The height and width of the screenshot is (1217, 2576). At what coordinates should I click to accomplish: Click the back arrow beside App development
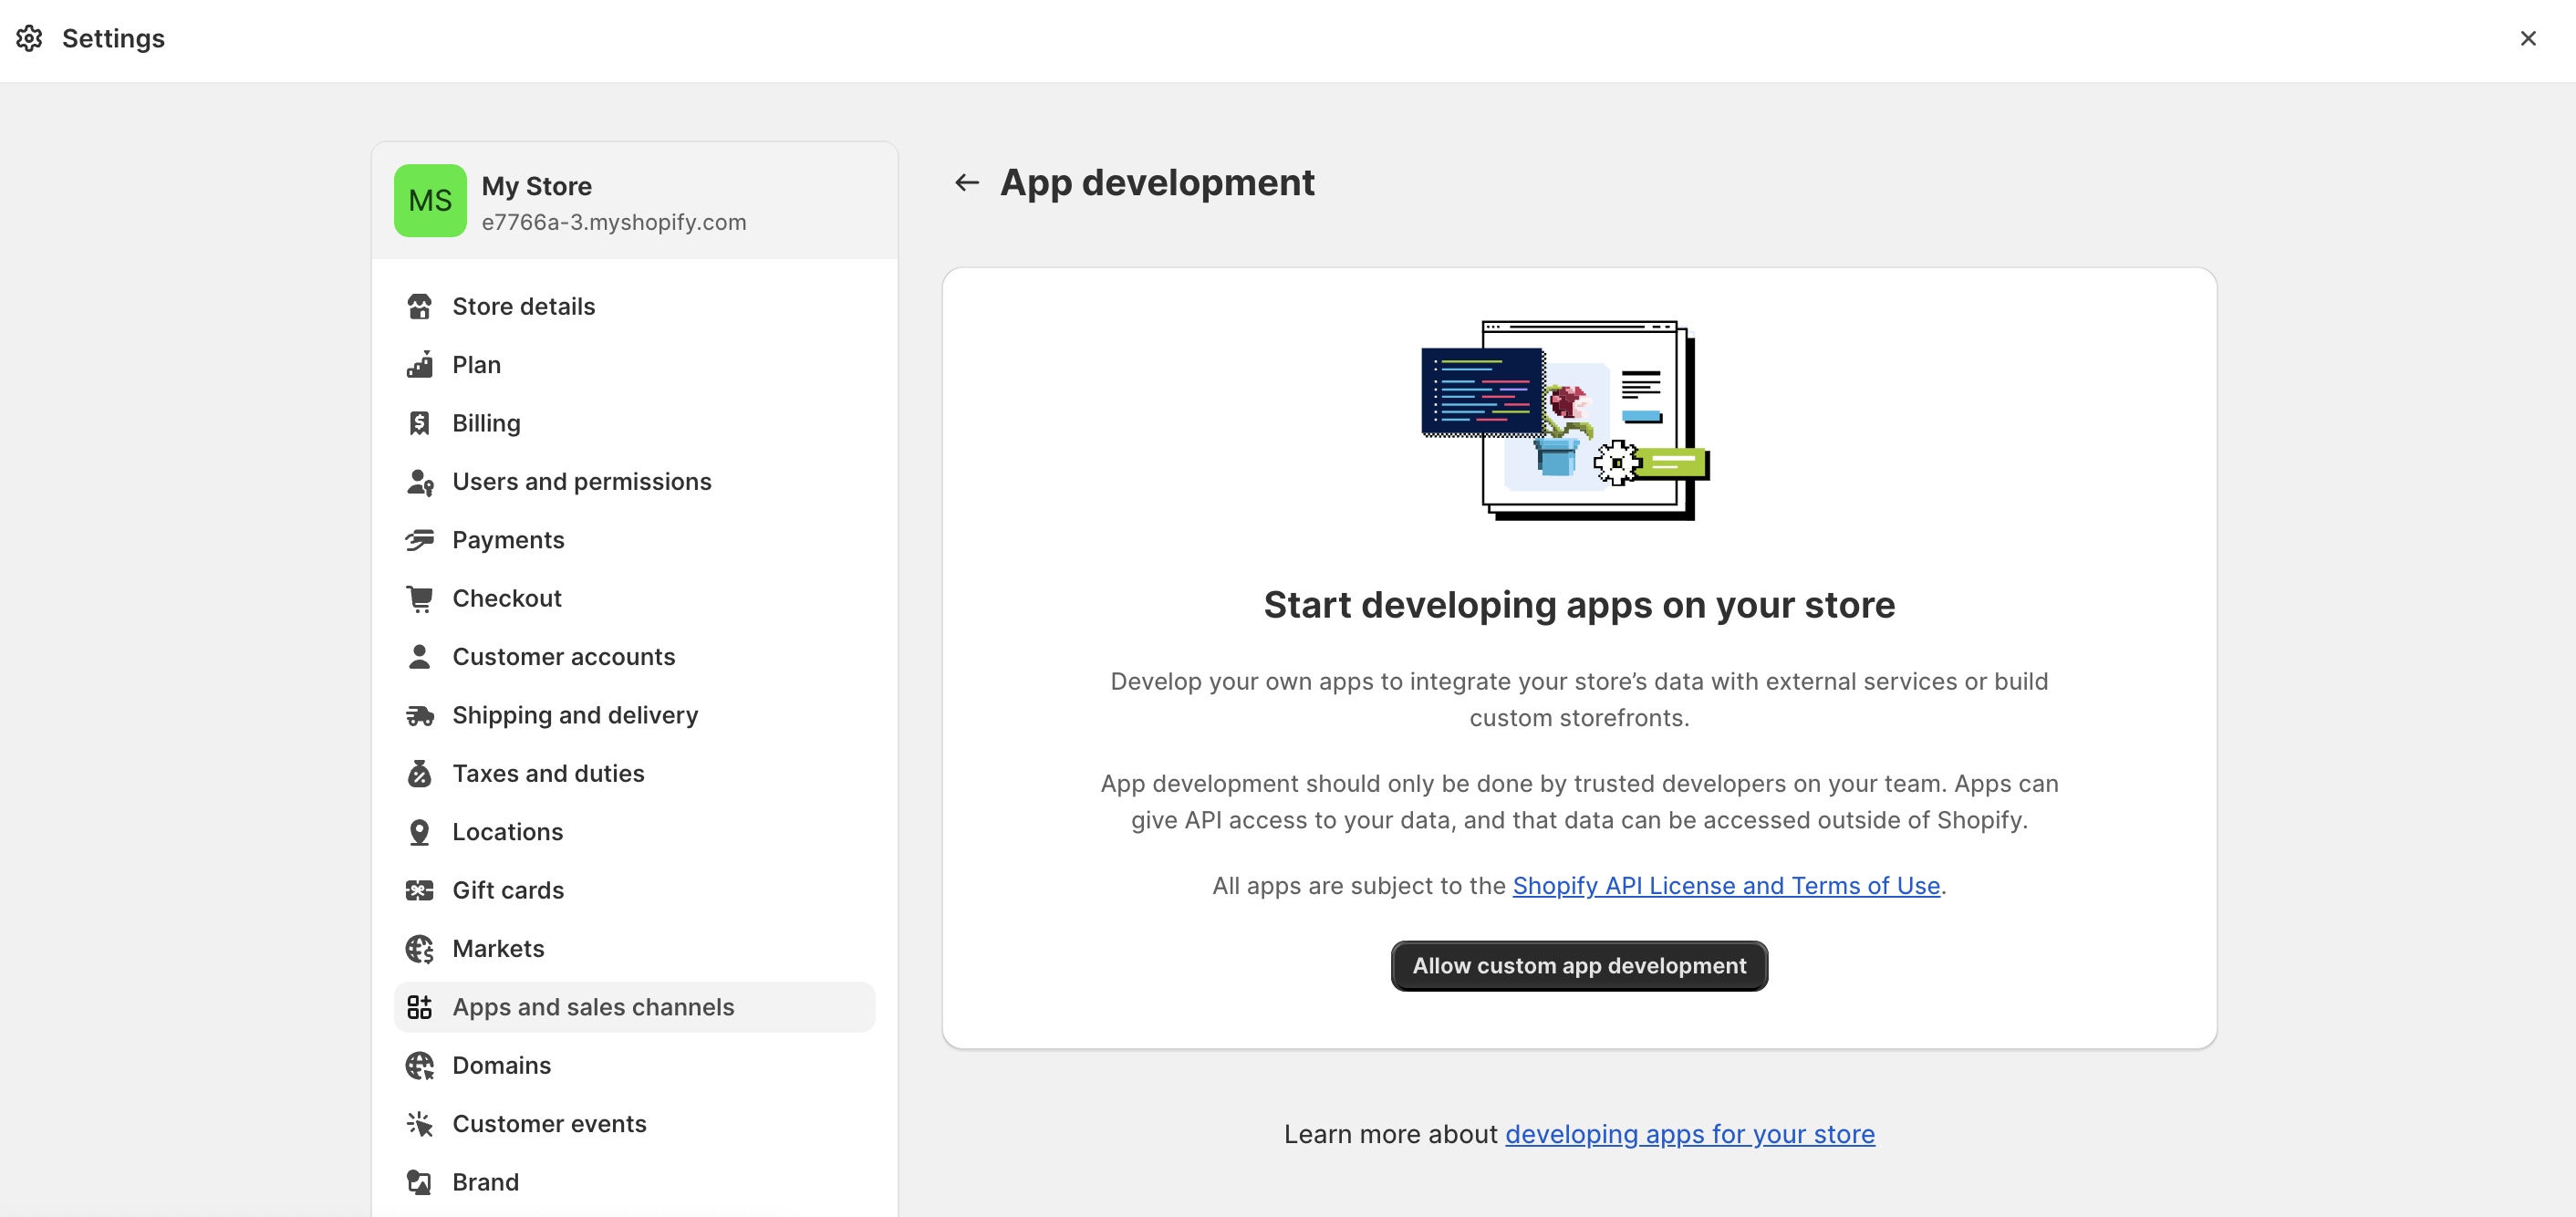(966, 182)
